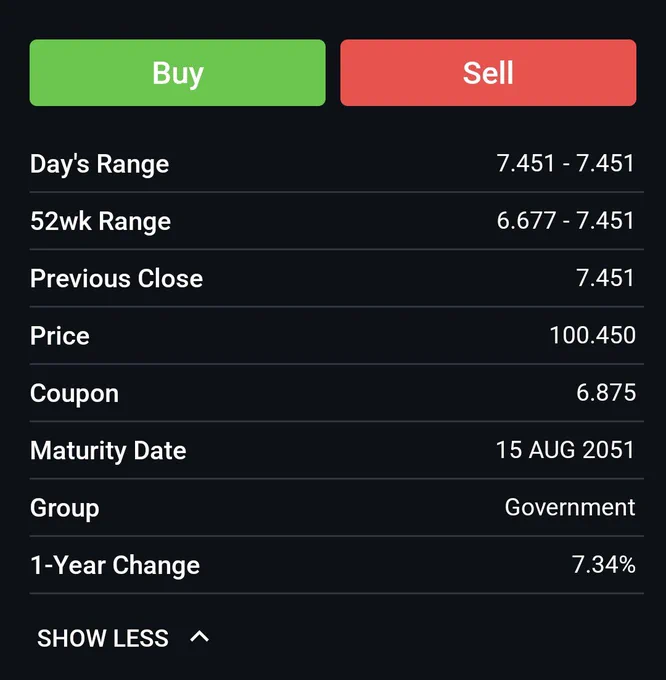Select the price value 100.450

click(x=592, y=335)
